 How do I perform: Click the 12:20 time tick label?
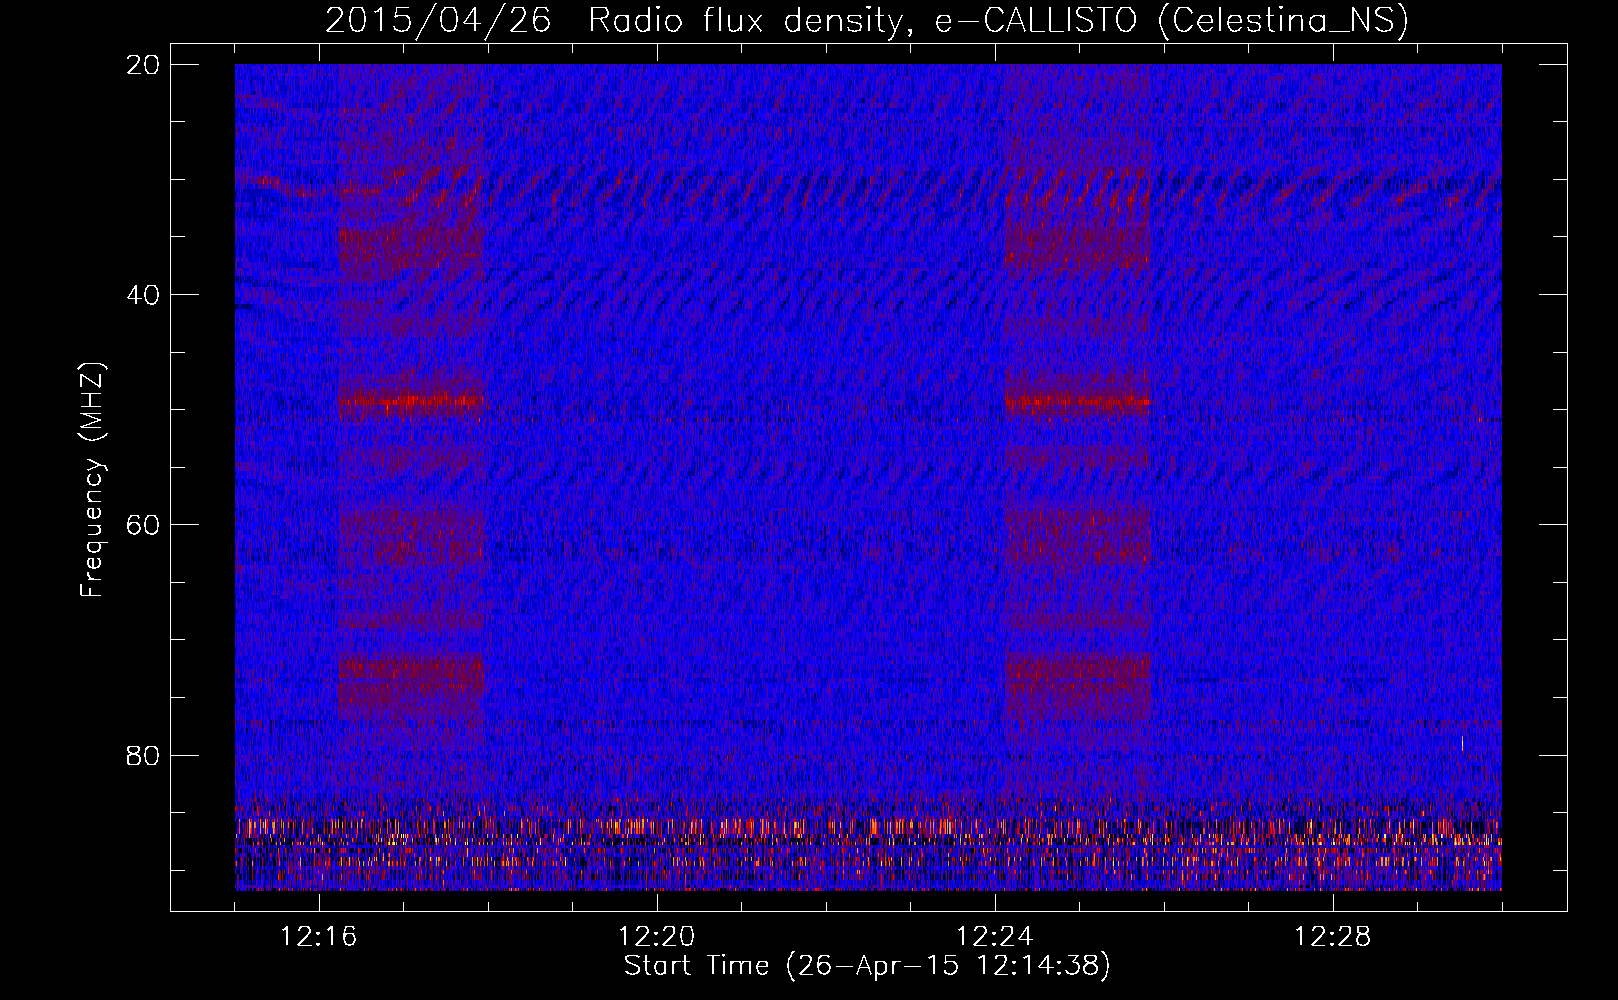(657, 937)
